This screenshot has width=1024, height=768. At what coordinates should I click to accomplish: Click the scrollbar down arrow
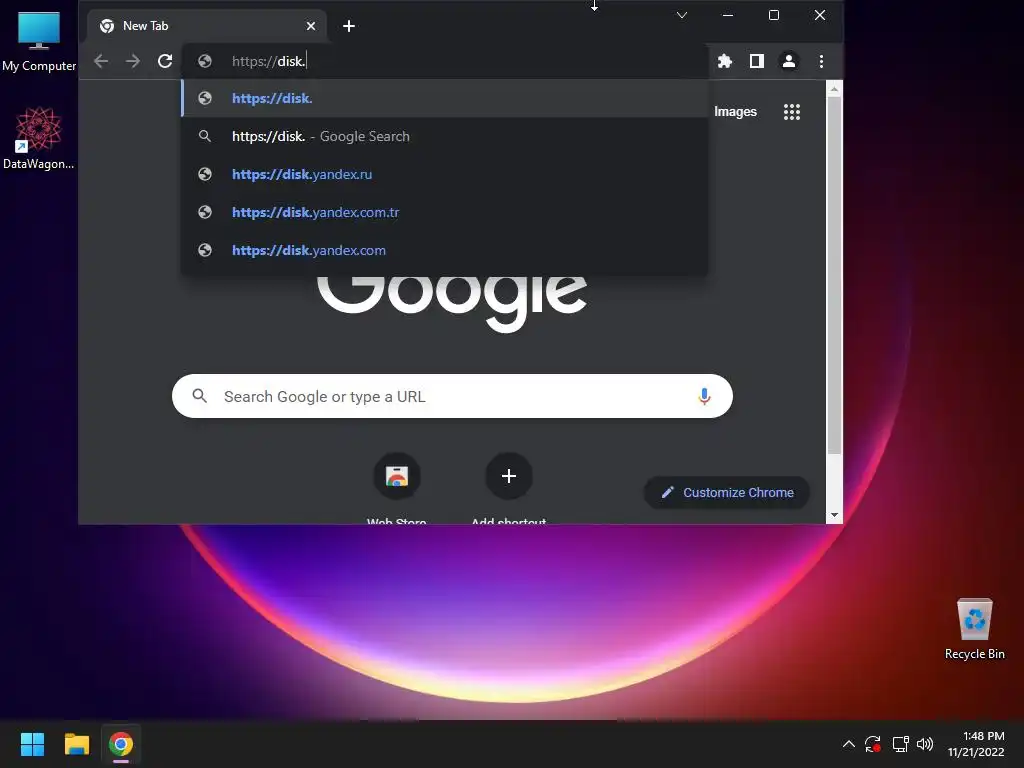pyautogui.click(x=834, y=515)
